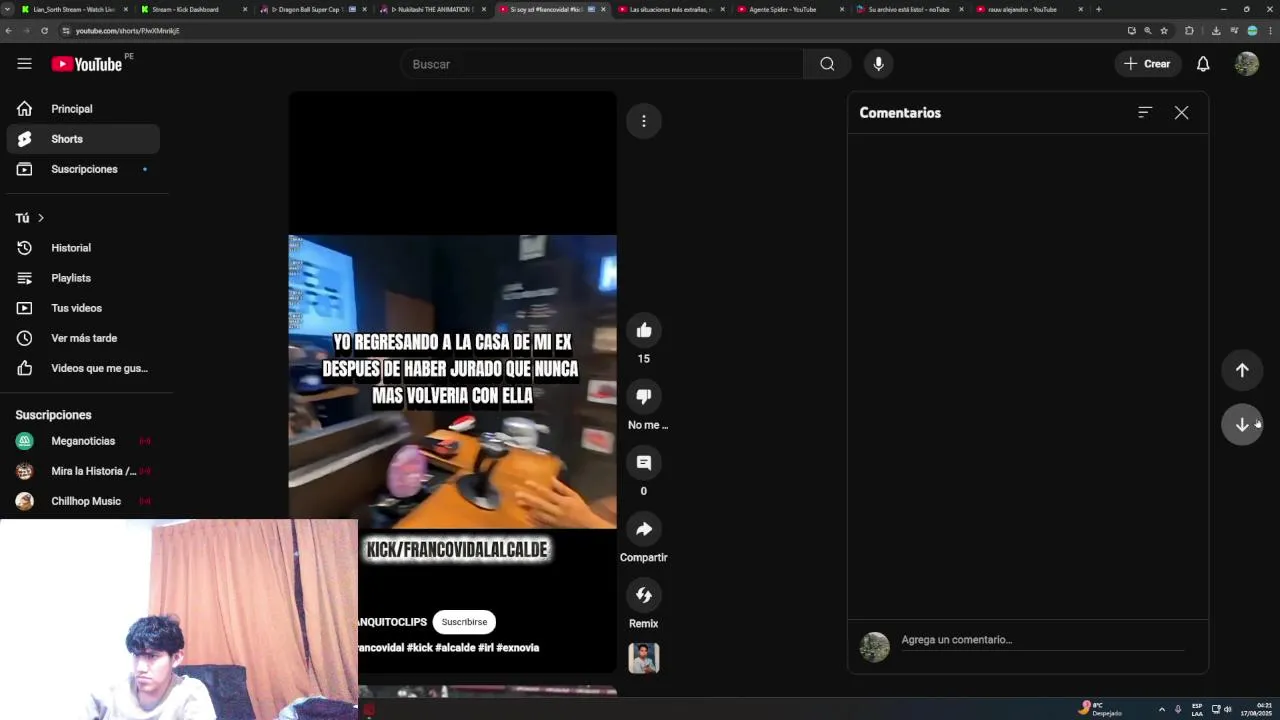Image resolution: width=1280 pixels, height=720 pixels.
Task: Select Shorts in the sidebar
Action: coord(83,139)
